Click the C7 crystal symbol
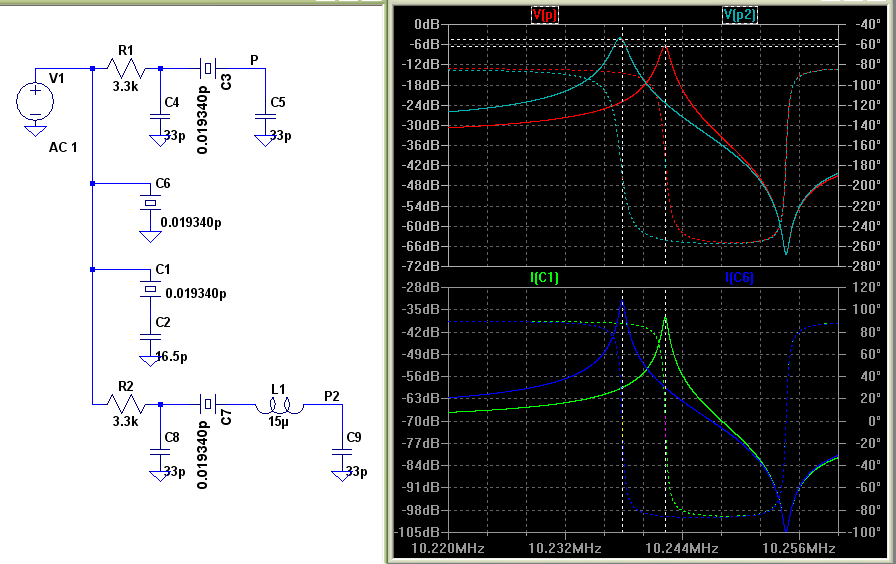This screenshot has height=564, width=896. [x=207, y=405]
